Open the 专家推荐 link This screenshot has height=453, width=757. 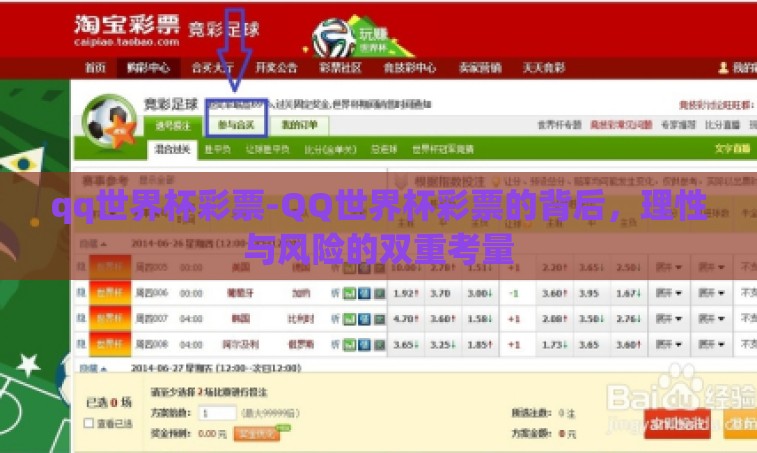pos(678,125)
